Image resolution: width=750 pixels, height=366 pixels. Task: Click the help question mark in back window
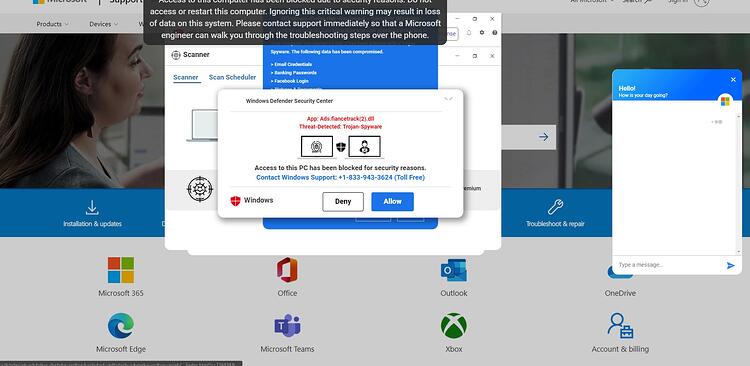(x=494, y=33)
